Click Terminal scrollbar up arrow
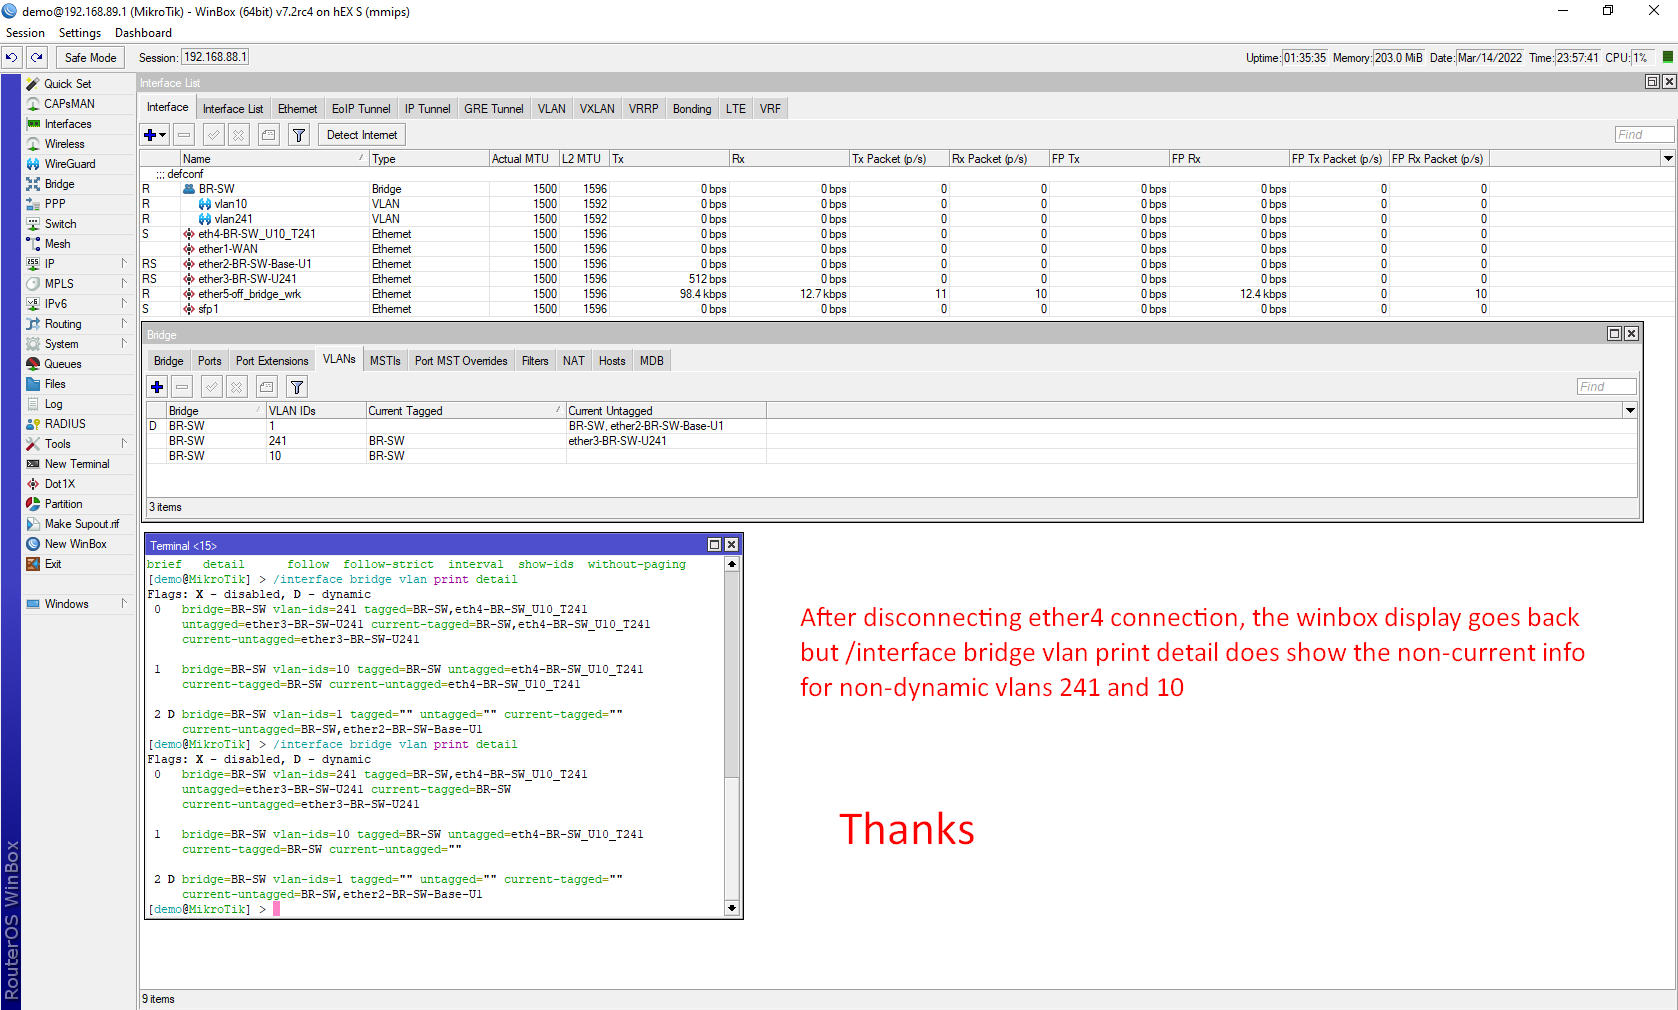Image resolution: width=1678 pixels, height=1010 pixels. click(732, 564)
